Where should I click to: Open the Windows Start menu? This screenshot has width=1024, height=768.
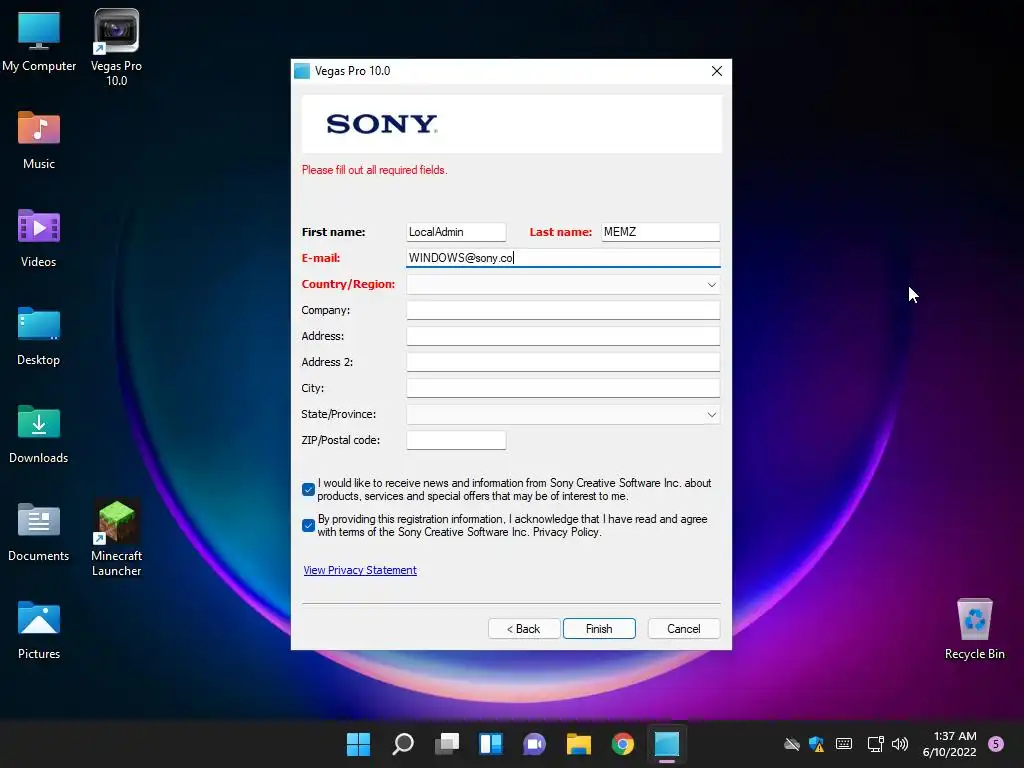click(x=358, y=744)
